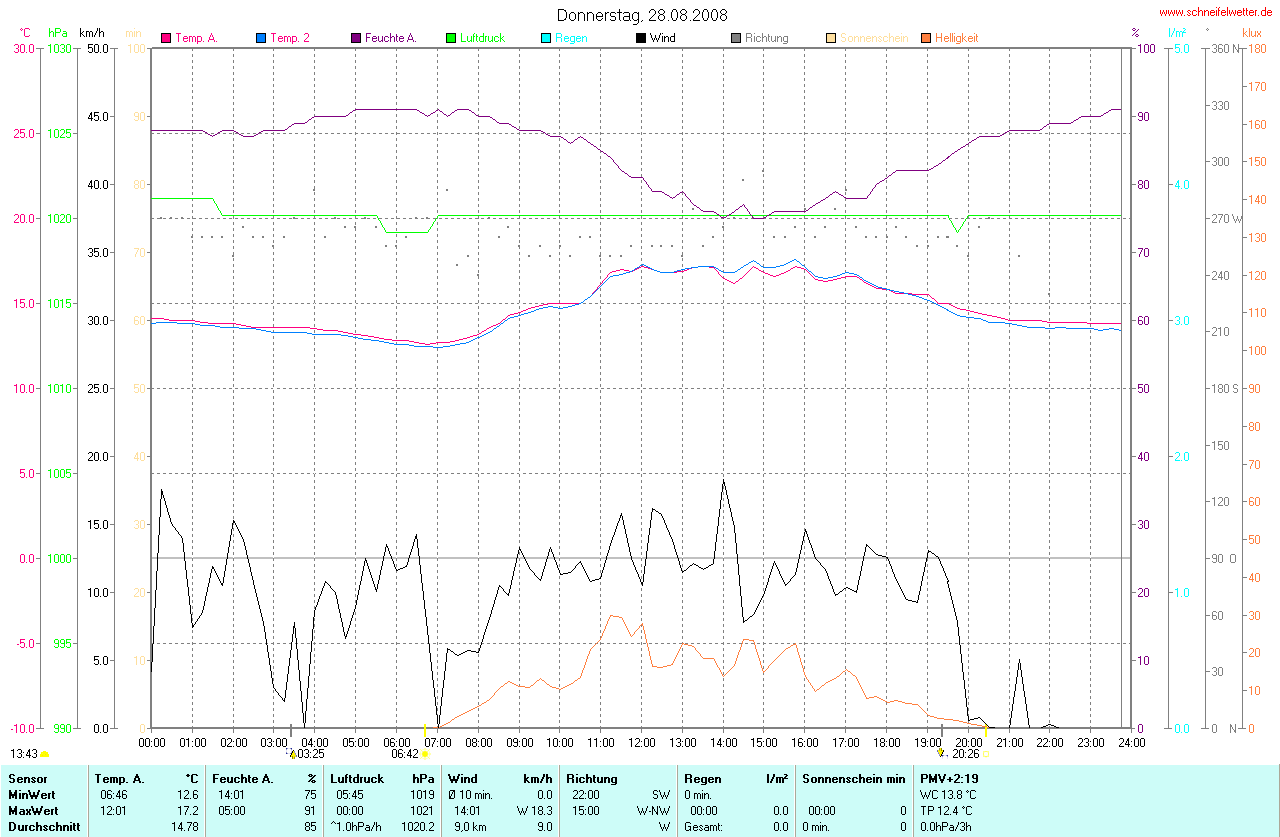This screenshot has width=1280, height=837.
Task: Click the Sonnenschein legend label
Action: coord(874,38)
